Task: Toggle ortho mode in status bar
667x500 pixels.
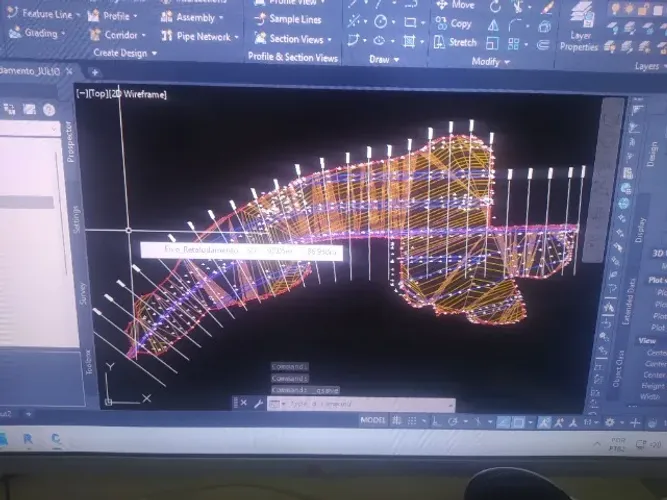Action: click(x=436, y=421)
